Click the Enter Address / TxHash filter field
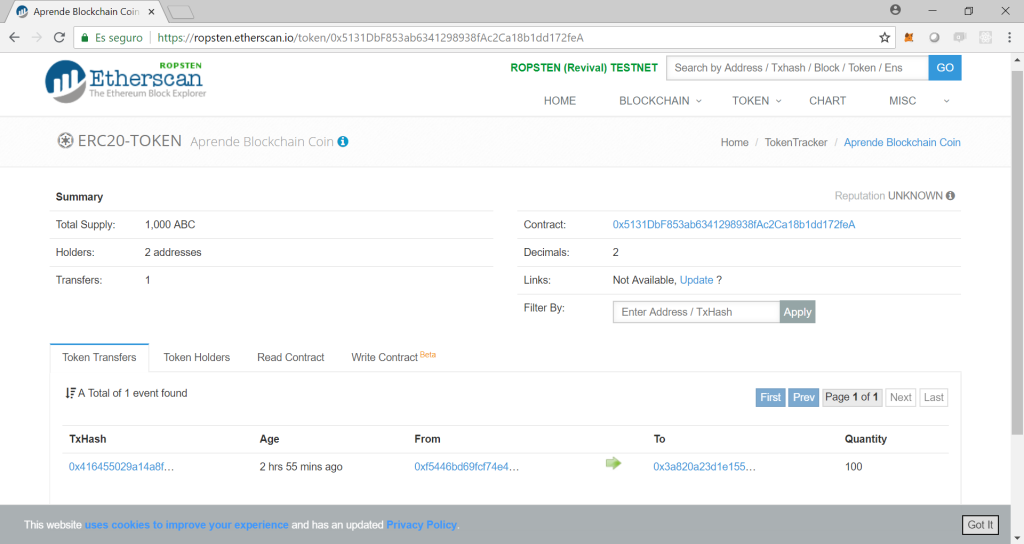The width and height of the screenshot is (1024, 544). (x=696, y=312)
